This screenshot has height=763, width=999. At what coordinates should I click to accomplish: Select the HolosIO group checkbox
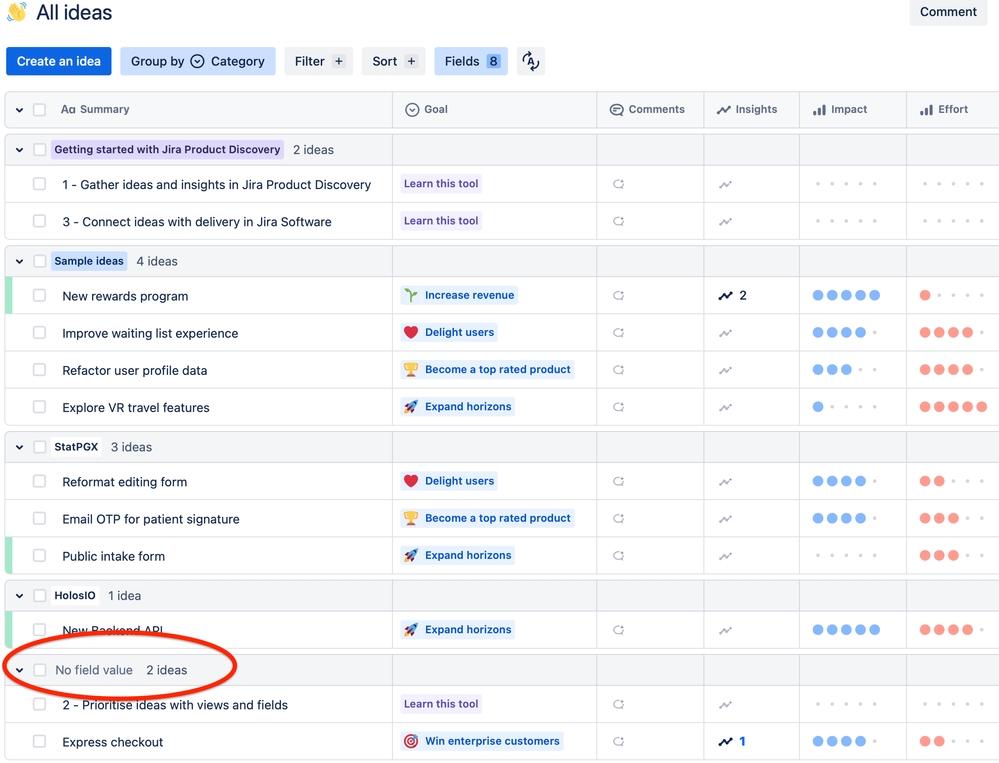tap(40, 595)
